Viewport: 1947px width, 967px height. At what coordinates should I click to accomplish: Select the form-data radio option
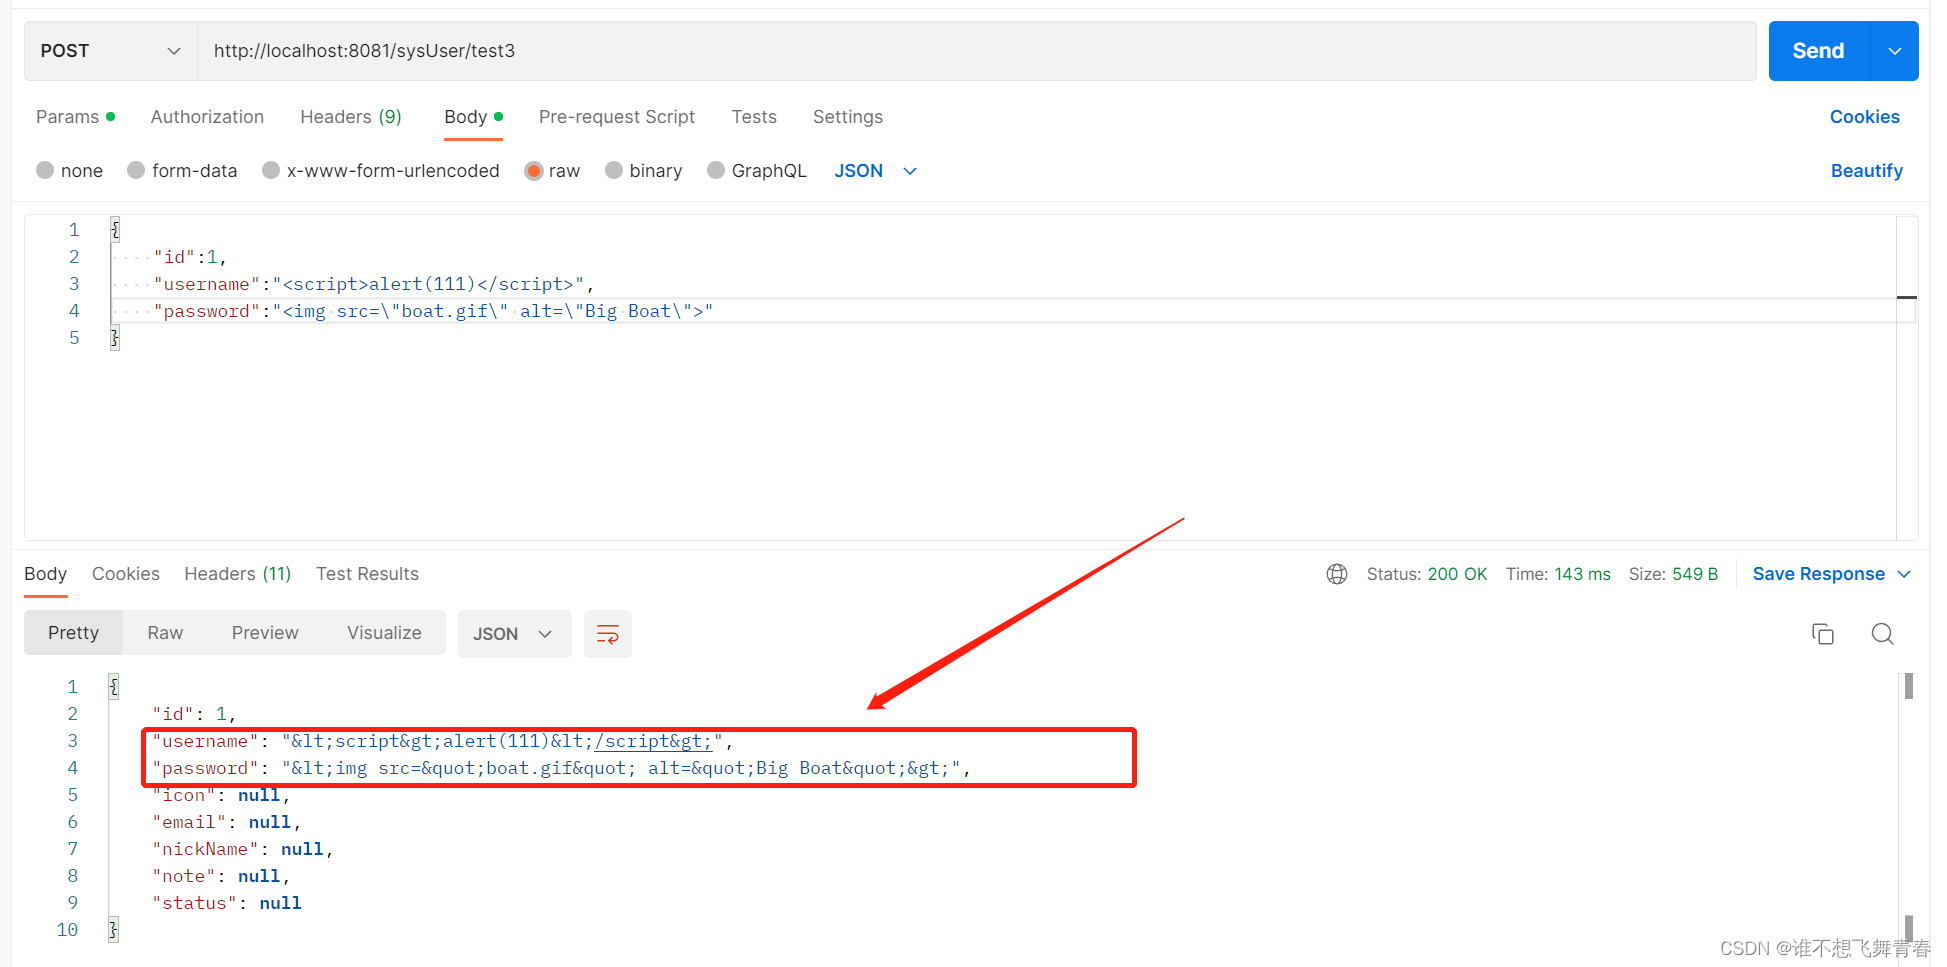[136, 171]
